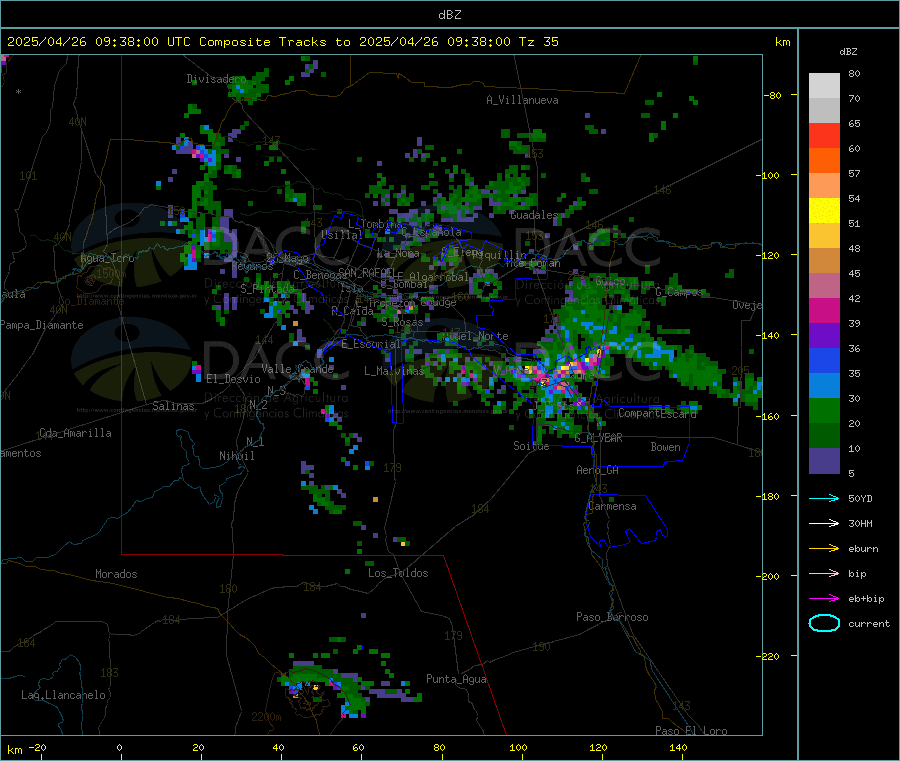Pick the purple swatch between 39 and 36
The height and width of the screenshot is (761, 900).
tap(824, 336)
